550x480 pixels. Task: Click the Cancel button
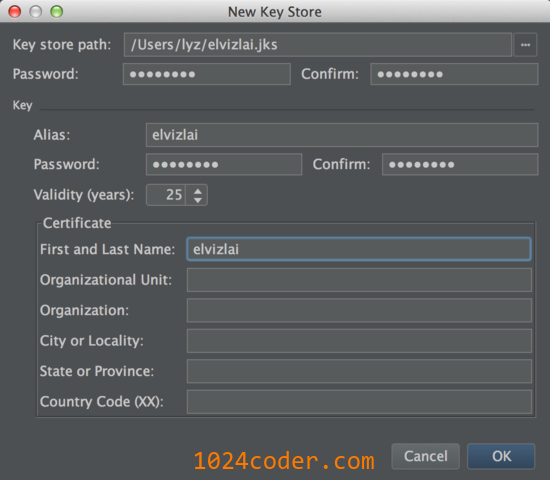(425, 456)
